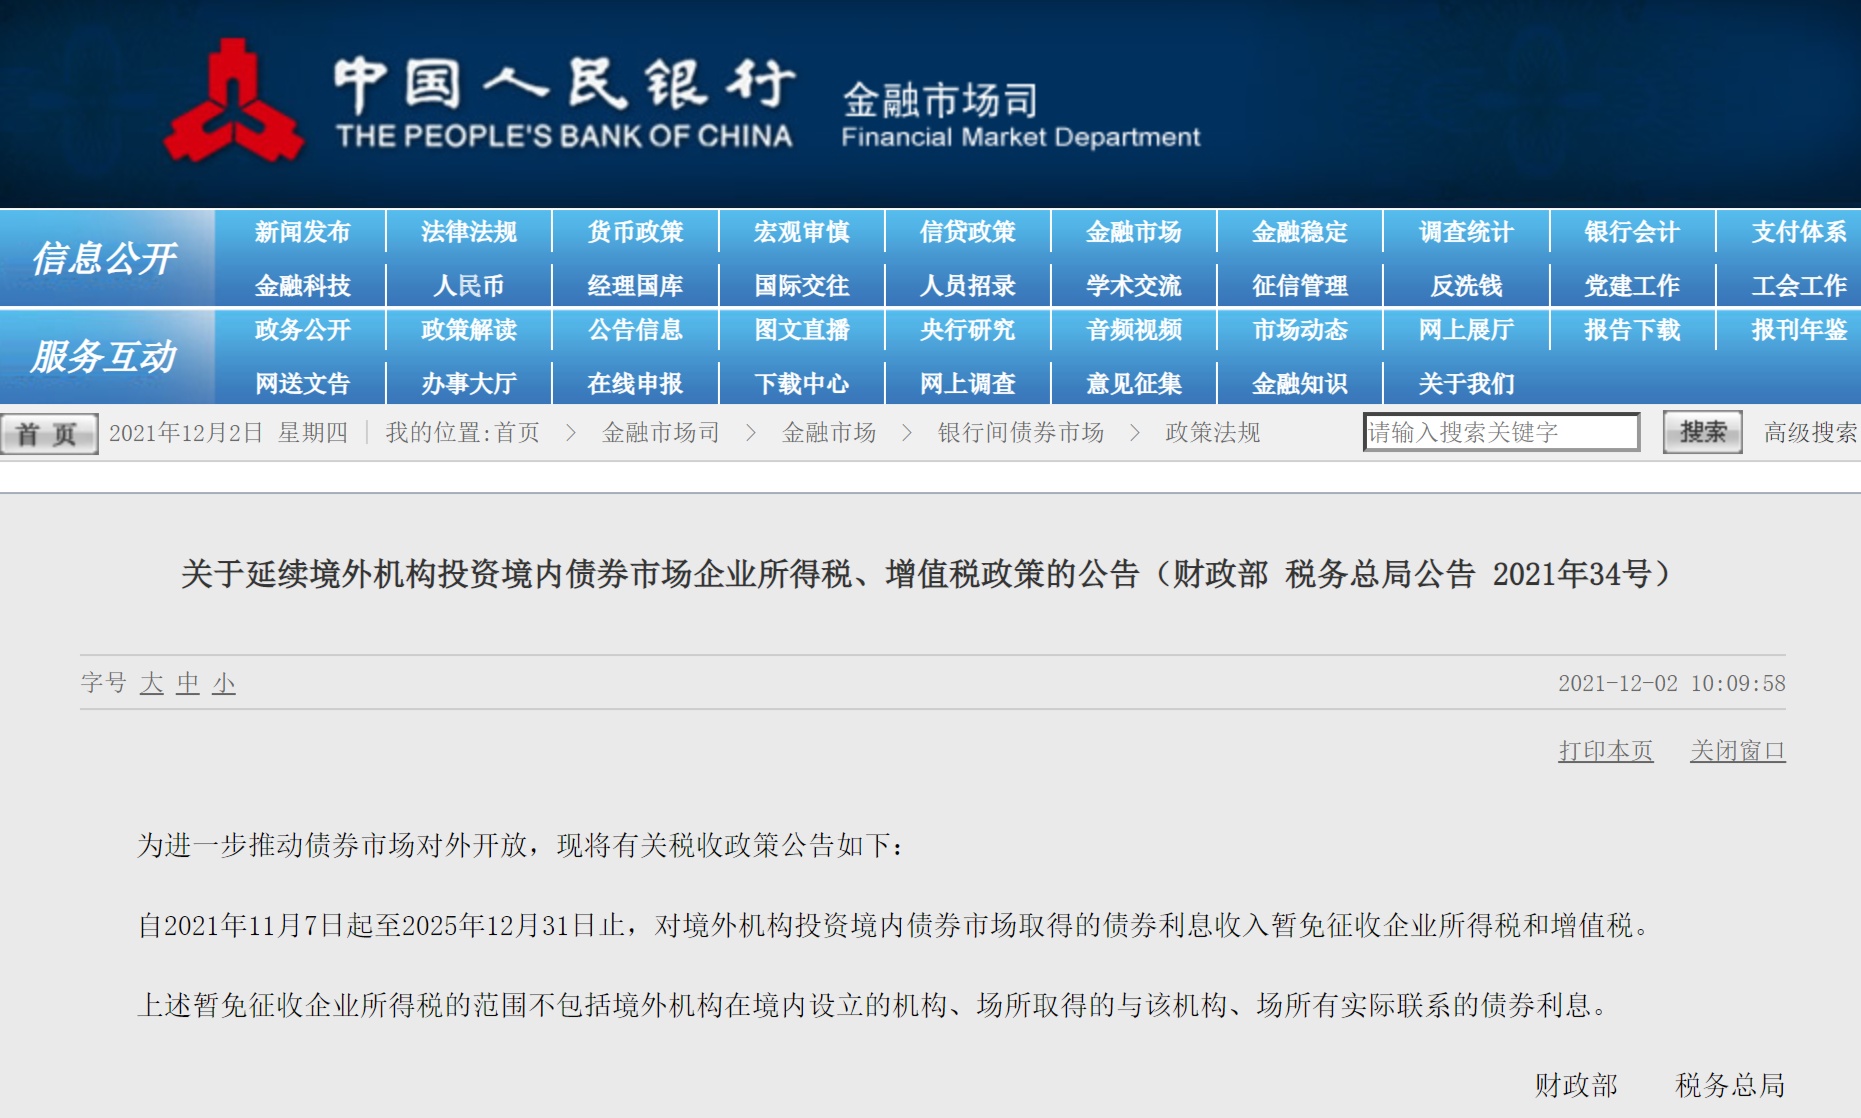The height and width of the screenshot is (1118, 1861).
Task: Switch to the 金融市场 section
Action: click(x=1131, y=231)
